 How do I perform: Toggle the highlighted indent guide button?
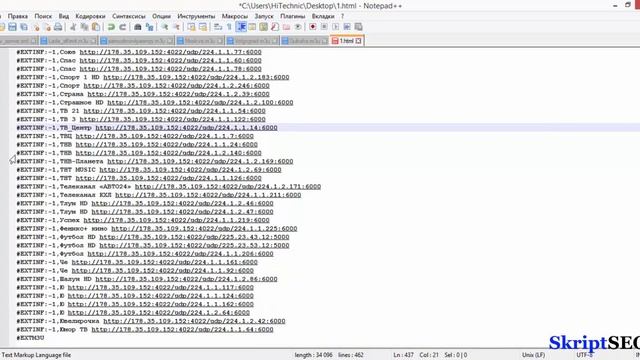coord(241,27)
